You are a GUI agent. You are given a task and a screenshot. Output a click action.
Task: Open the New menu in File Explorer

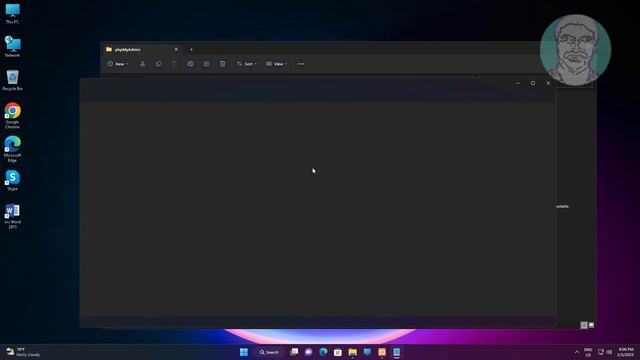click(x=118, y=64)
